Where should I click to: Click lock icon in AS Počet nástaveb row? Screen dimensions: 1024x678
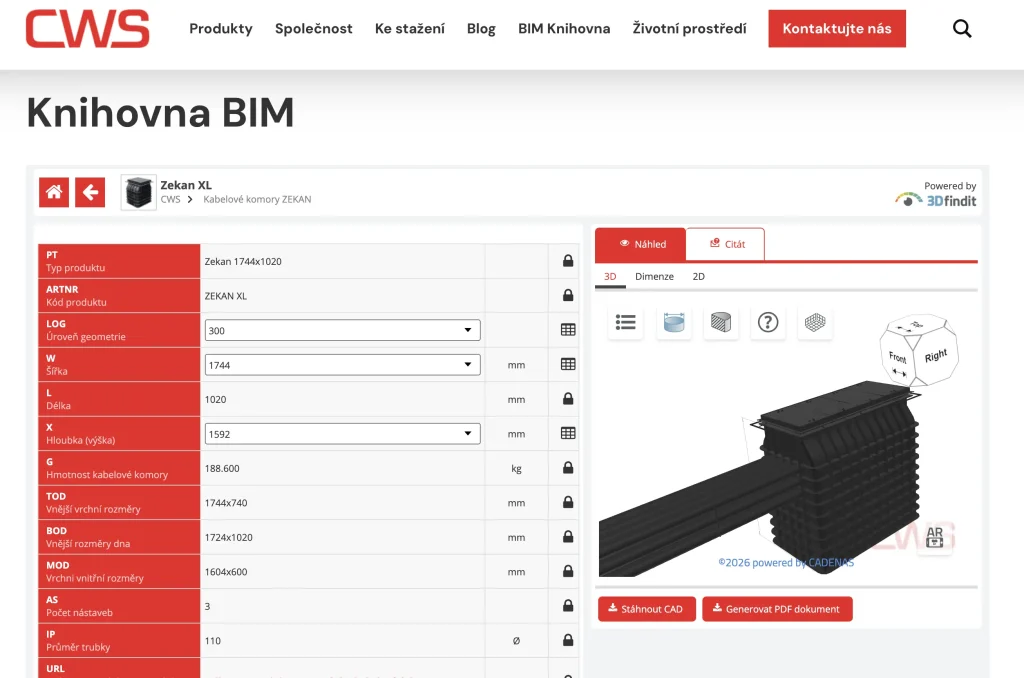click(x=568, y=605)
